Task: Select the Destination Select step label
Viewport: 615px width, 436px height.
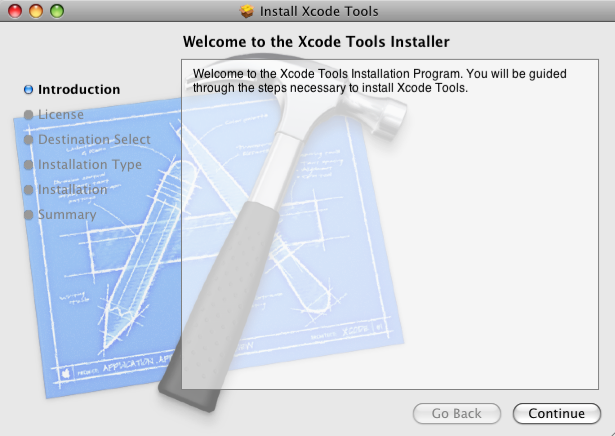Action: [x=94, y=140]
